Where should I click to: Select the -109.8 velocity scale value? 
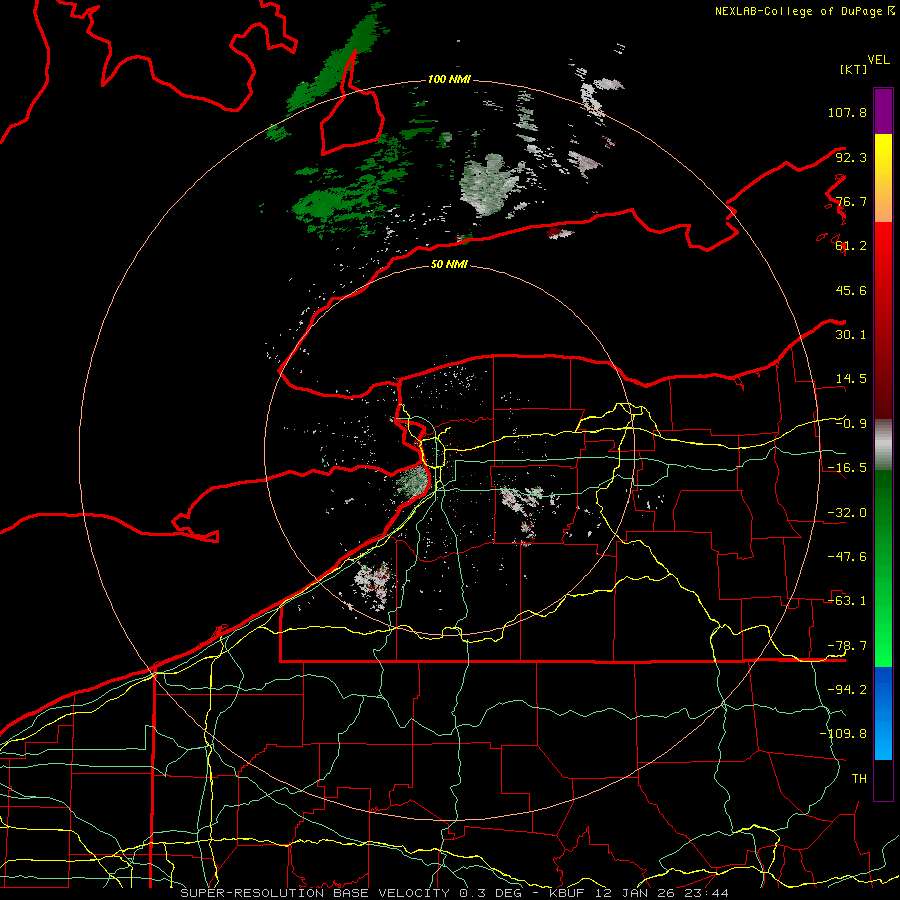click(843, 734)
